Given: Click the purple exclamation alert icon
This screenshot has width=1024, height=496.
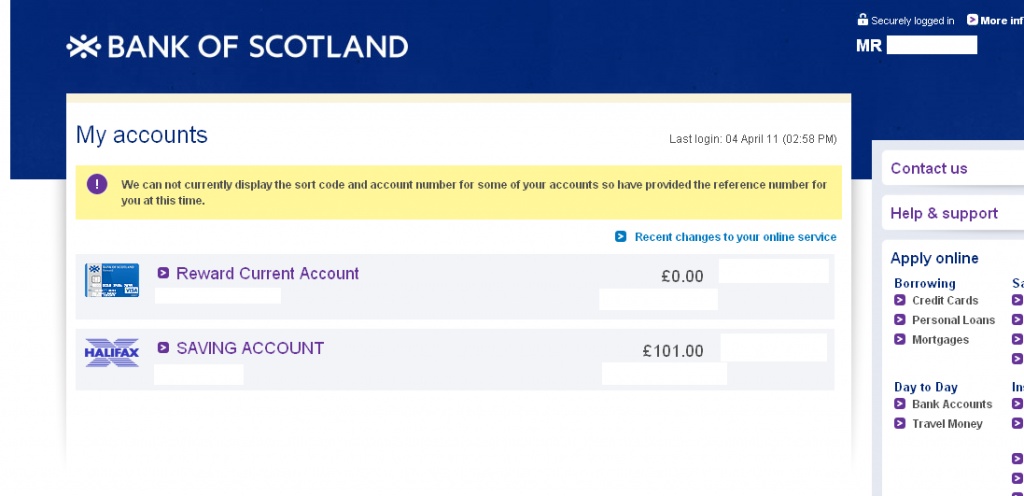Looking at the screenshot, I should 97,184.
